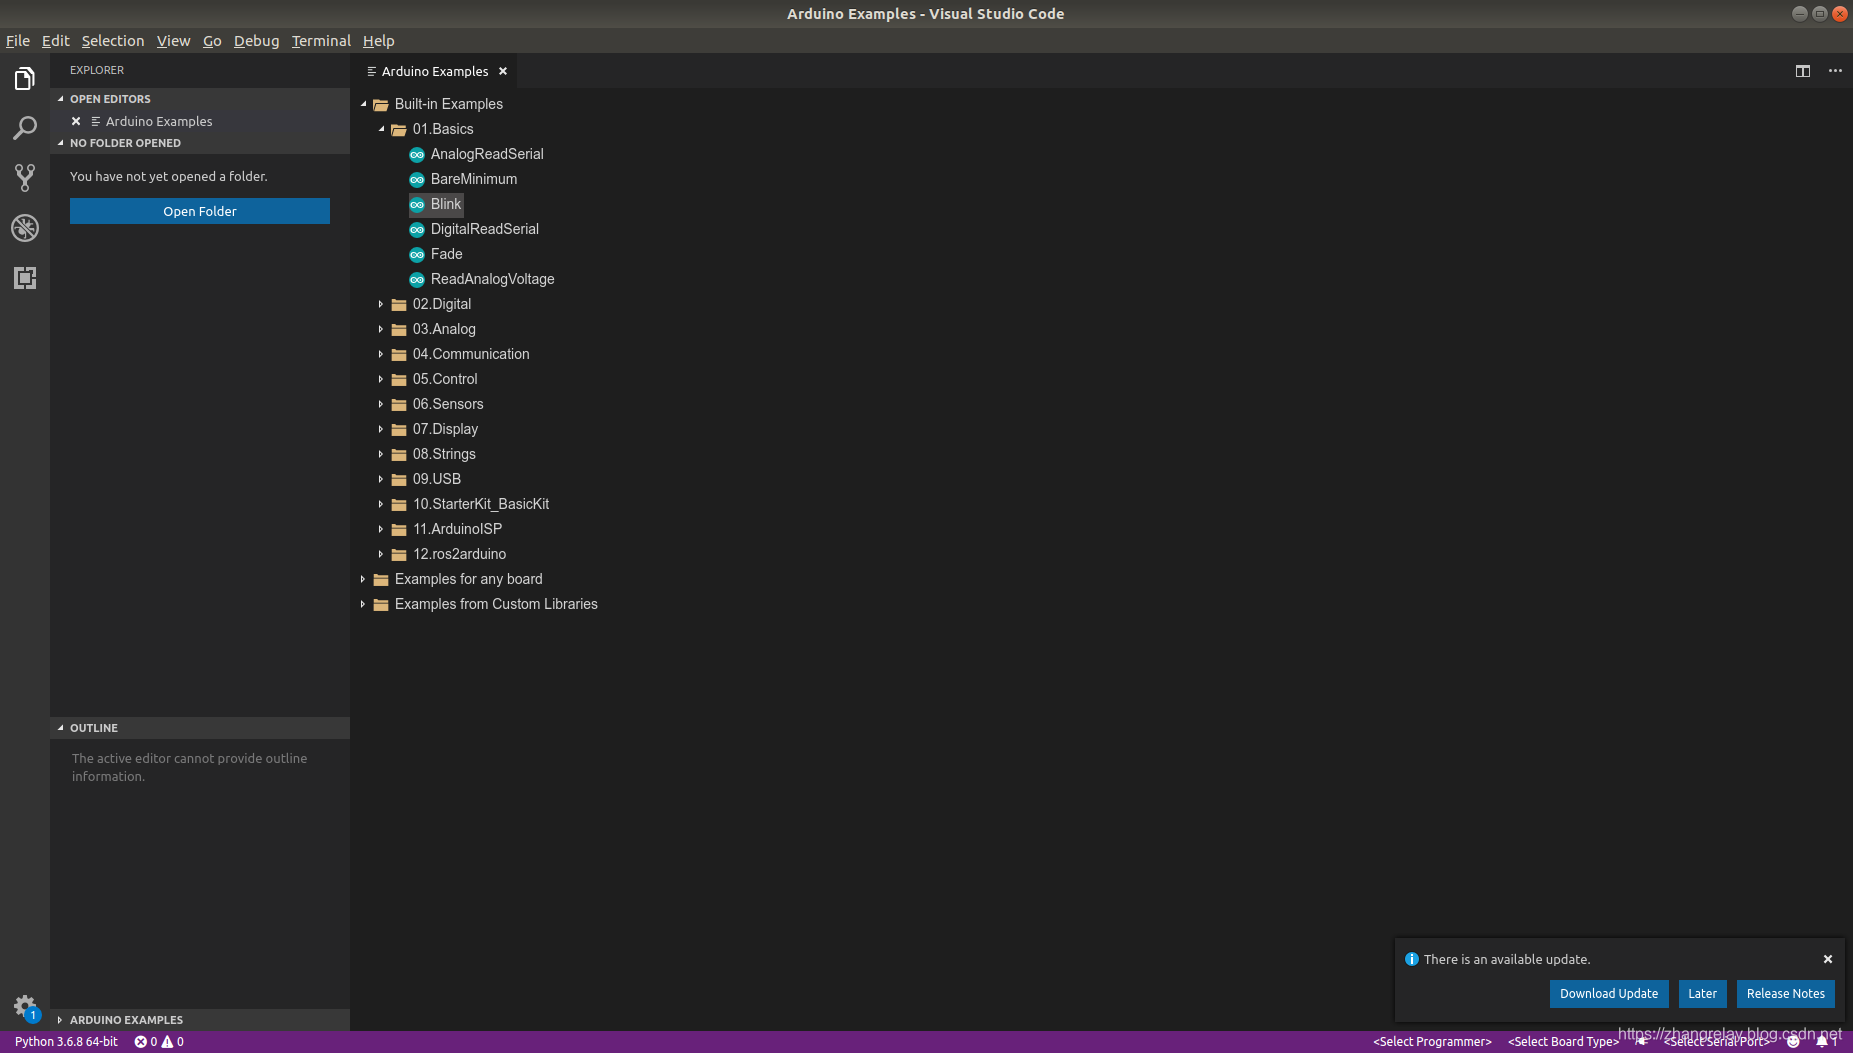Click the 12.ros2arduino folder icon
This screenshot has width=1853, height=1053.
point(399,554)
